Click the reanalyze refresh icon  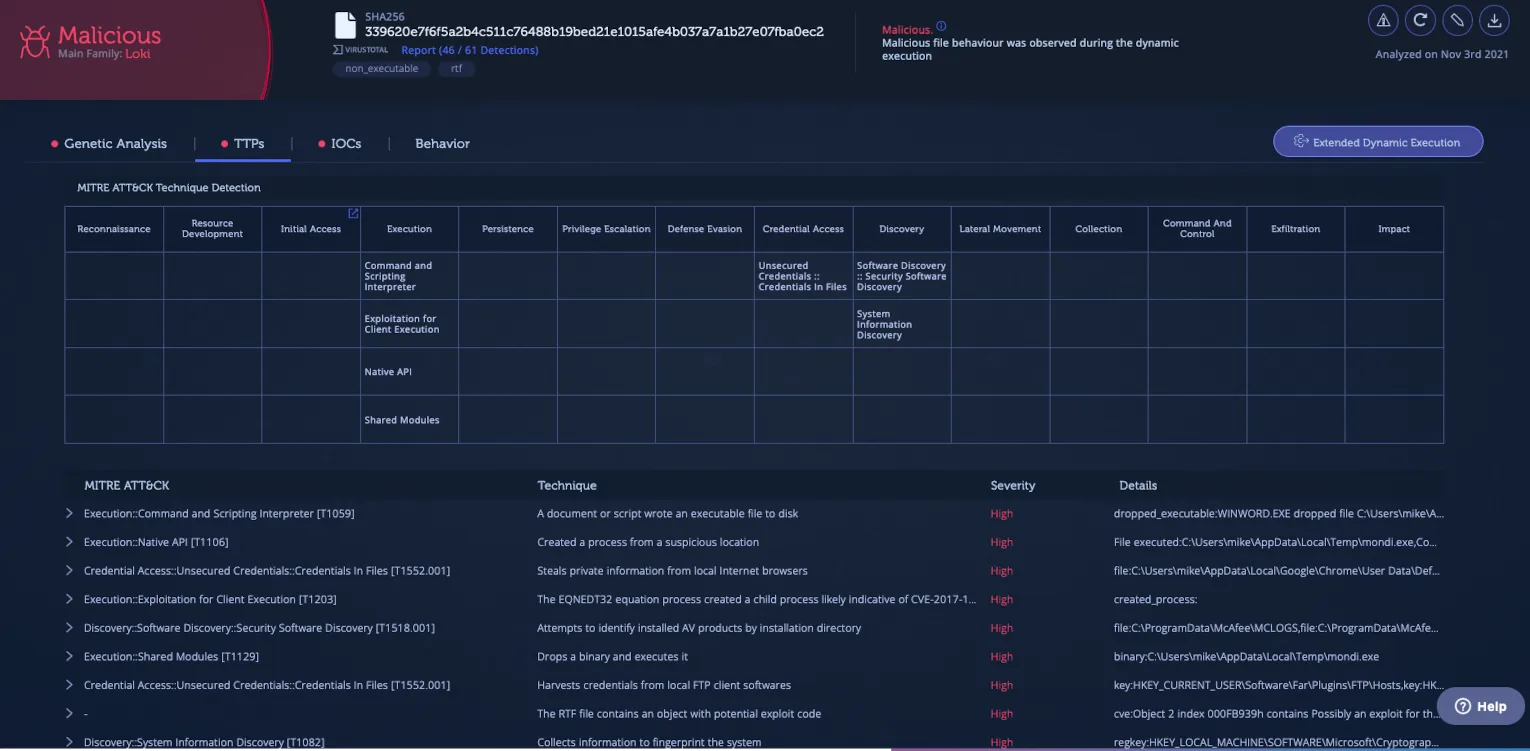pyautogui.click(x=1420, y=20)
